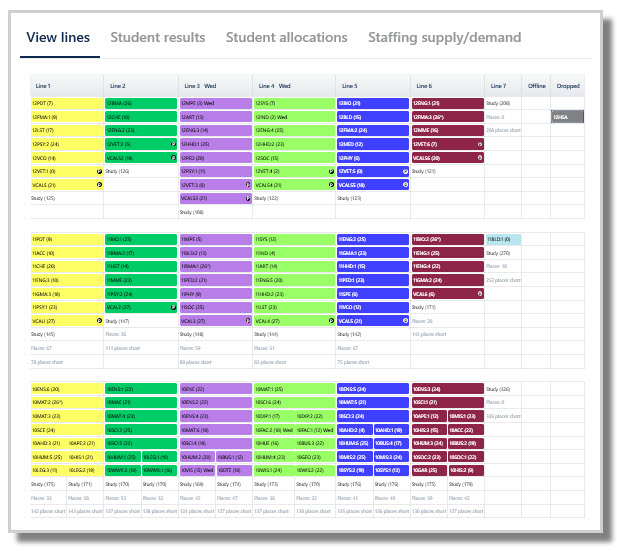The height and width of the screenshot is (551, 617).
Task: Click the circular icon on VCALS2 block
Action: coord(173,157)
